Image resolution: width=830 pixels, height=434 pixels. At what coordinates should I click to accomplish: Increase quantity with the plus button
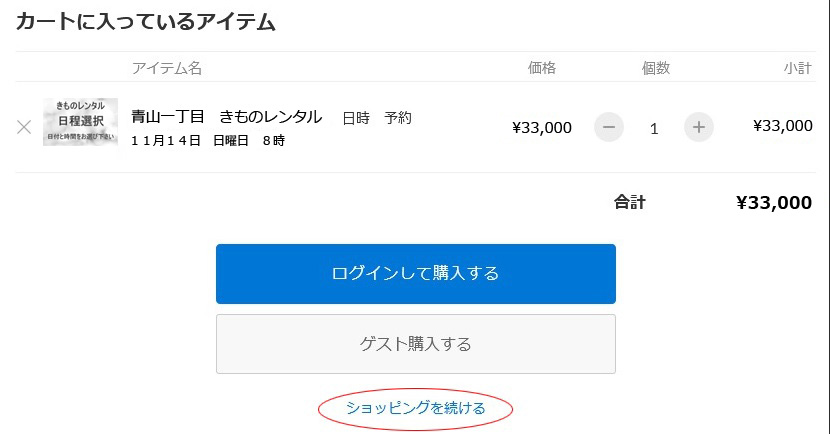pyautogui.click(x=699, y=127)
